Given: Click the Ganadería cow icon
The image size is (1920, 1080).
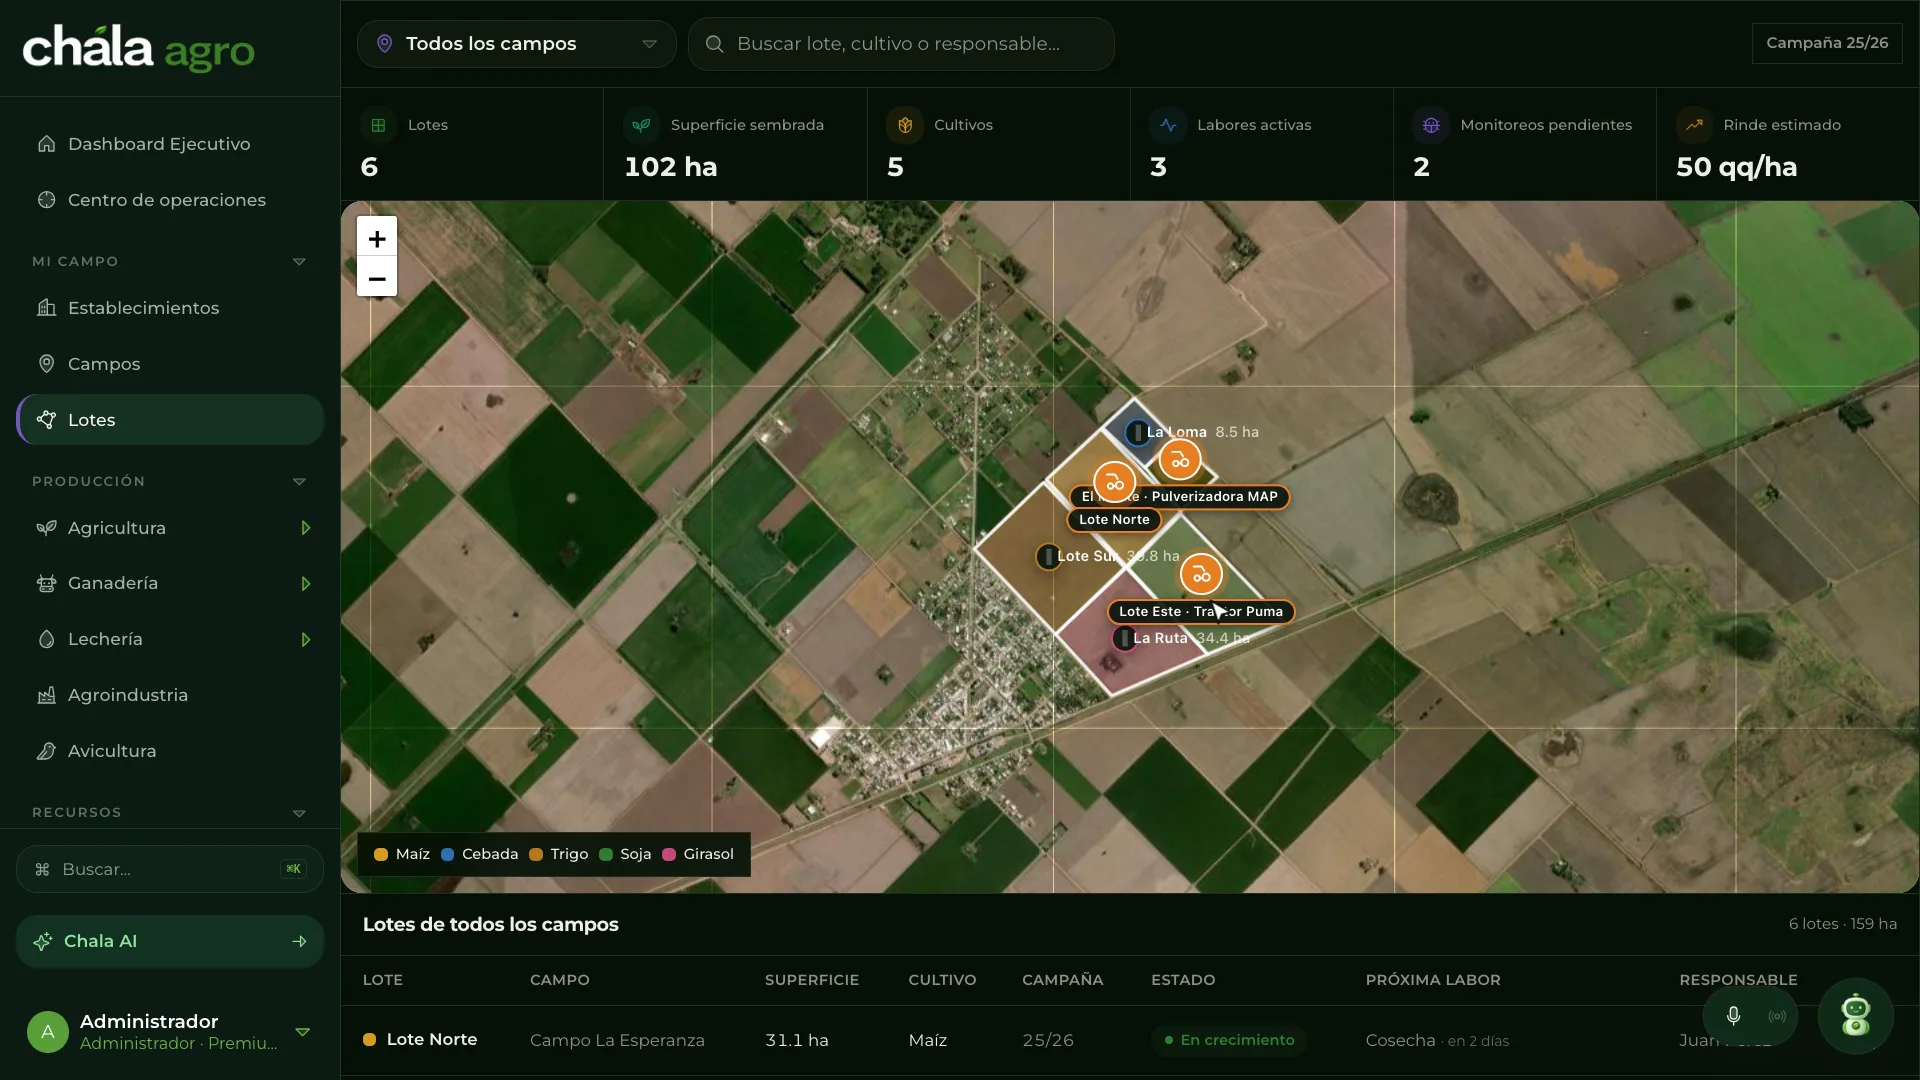Looking at the screenshot, I should (x=46, y=583).
